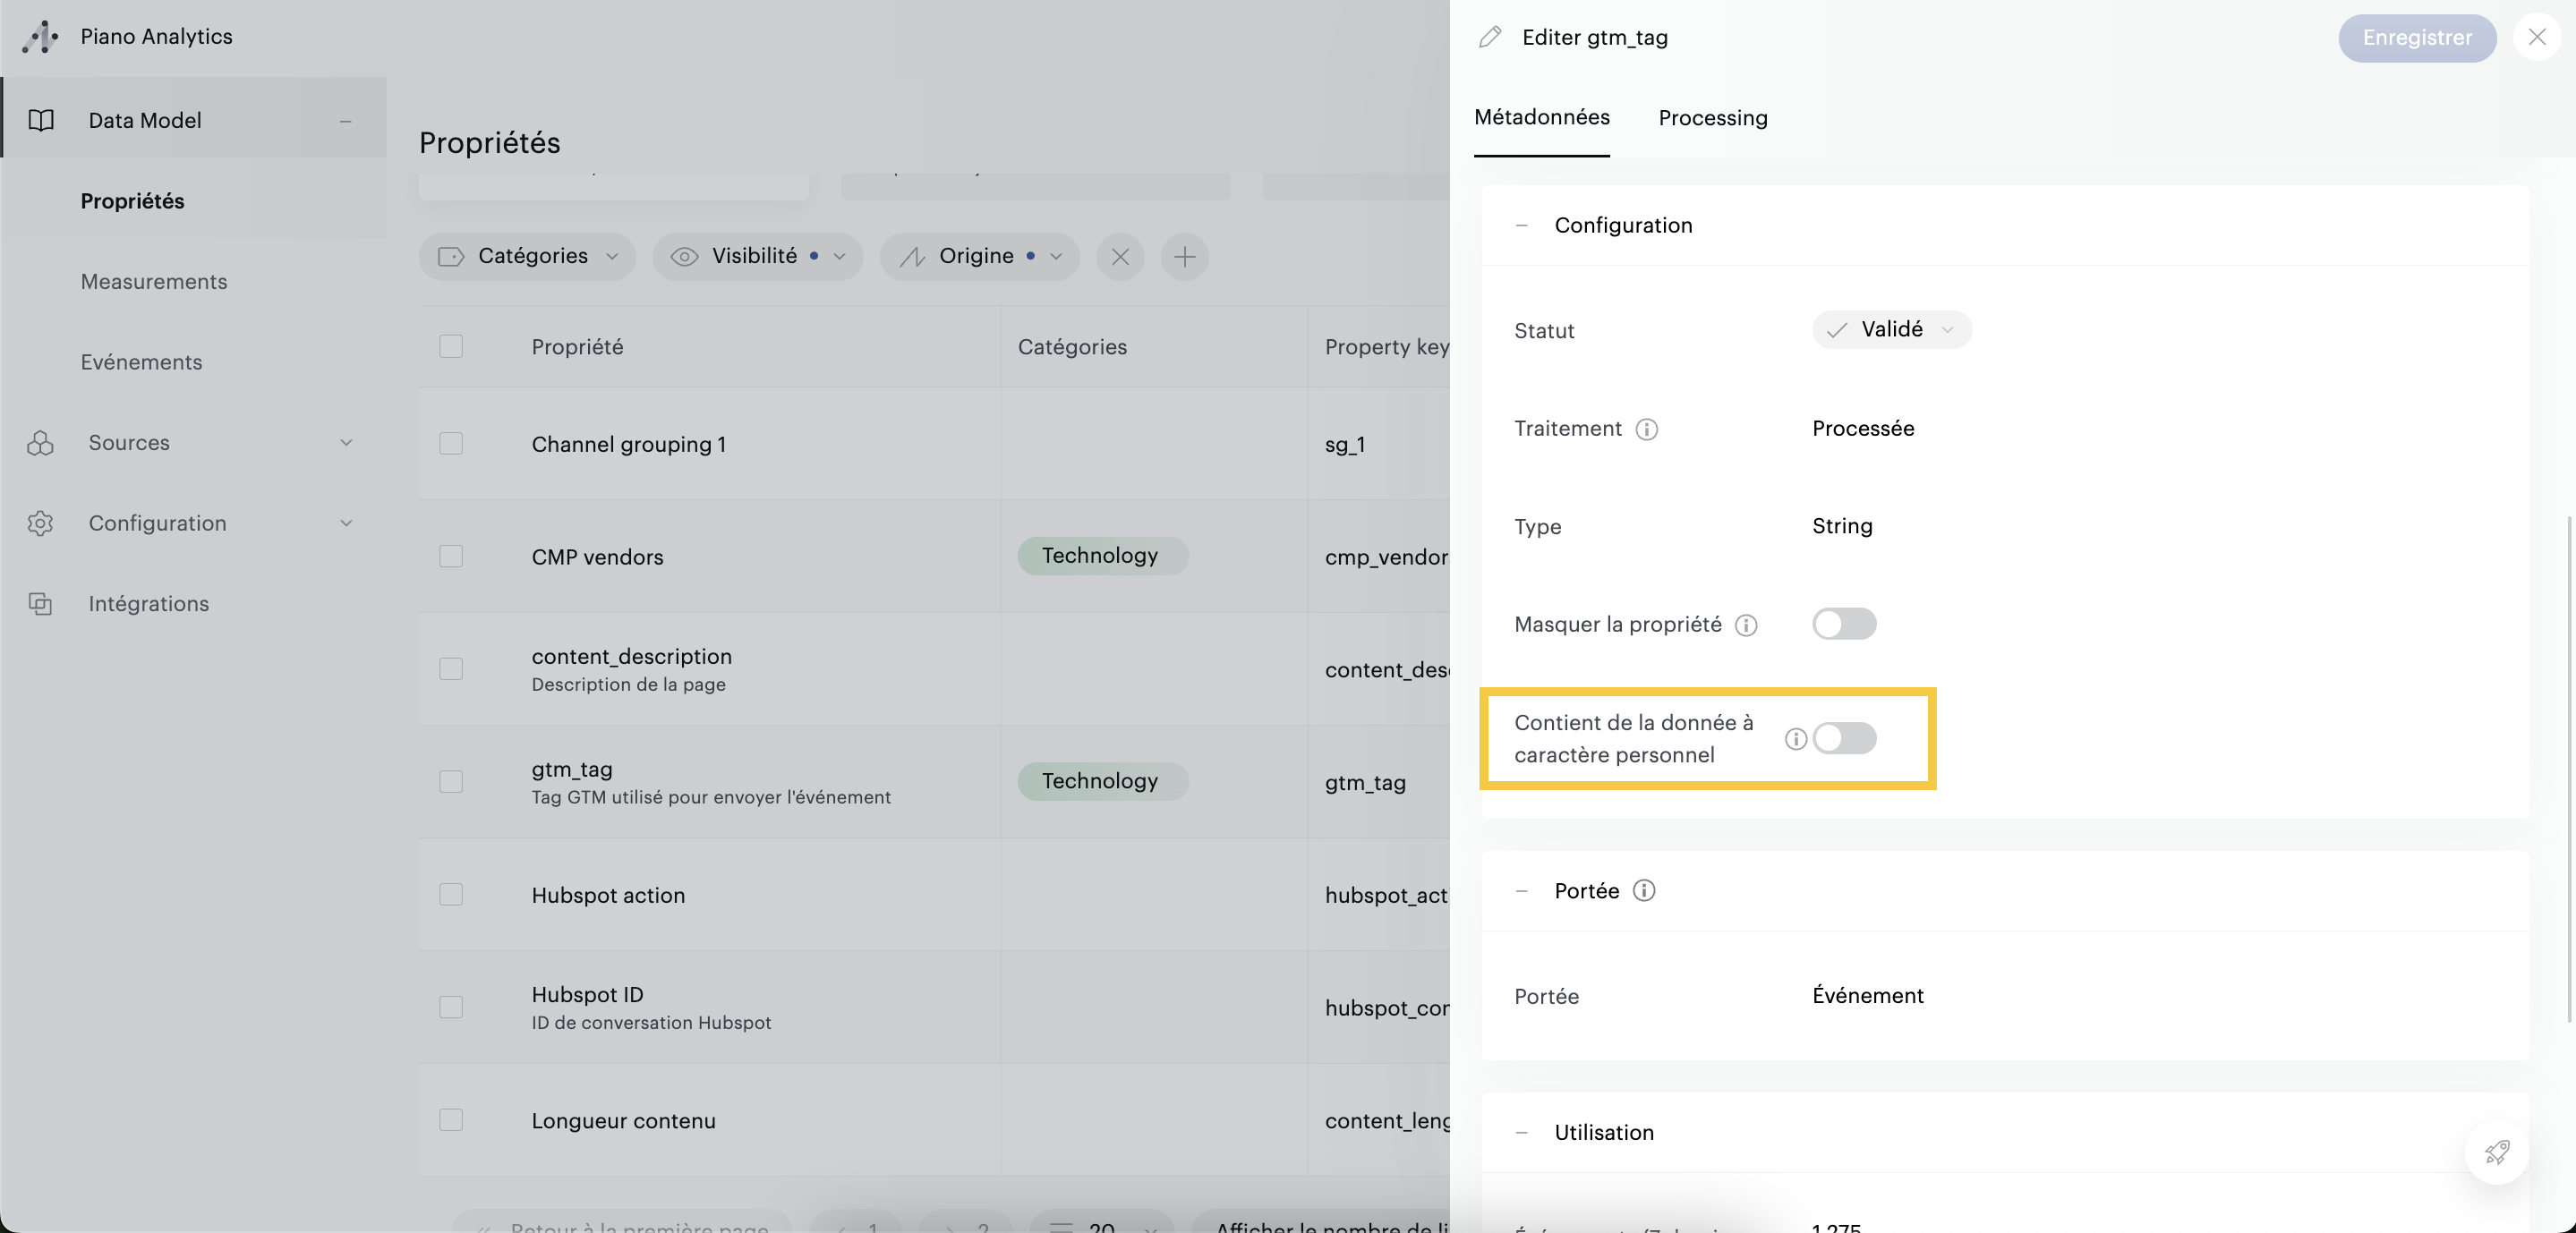Open Measurements in the sidebar
The height and width of the screenshot is (1233, 2576).
tap(154, 282)
